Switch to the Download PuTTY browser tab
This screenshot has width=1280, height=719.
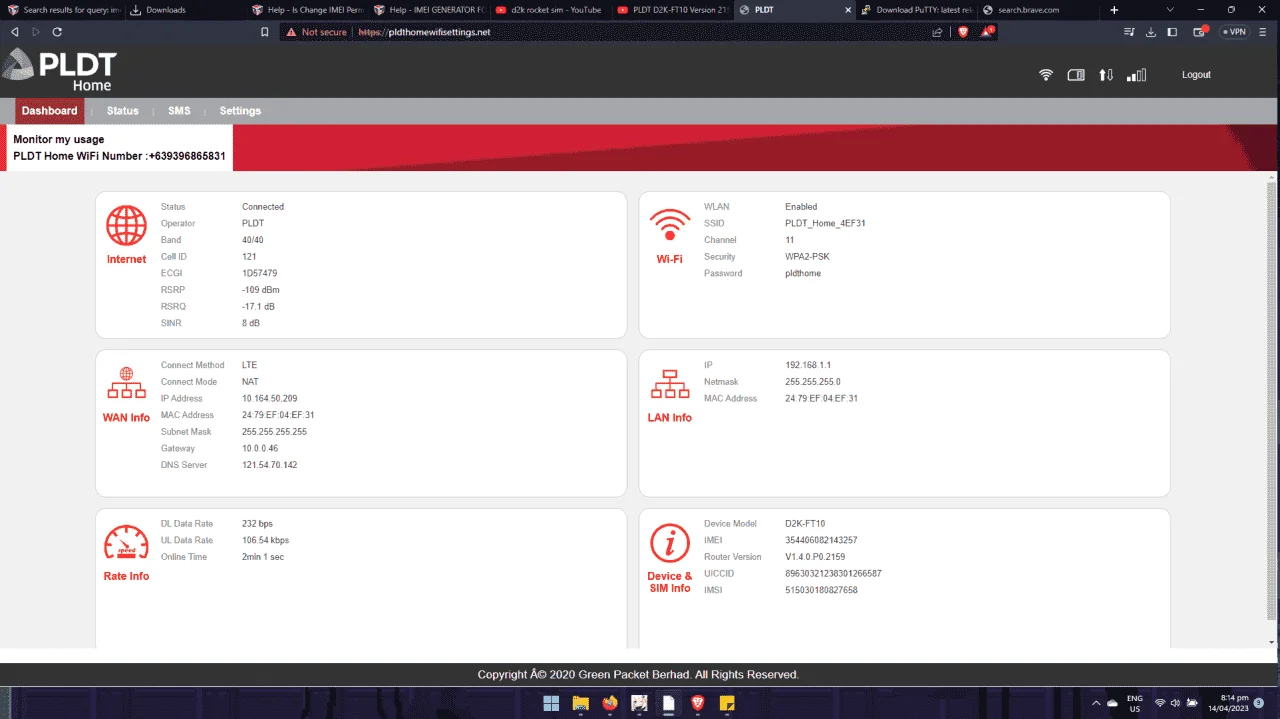pos(918,10)
